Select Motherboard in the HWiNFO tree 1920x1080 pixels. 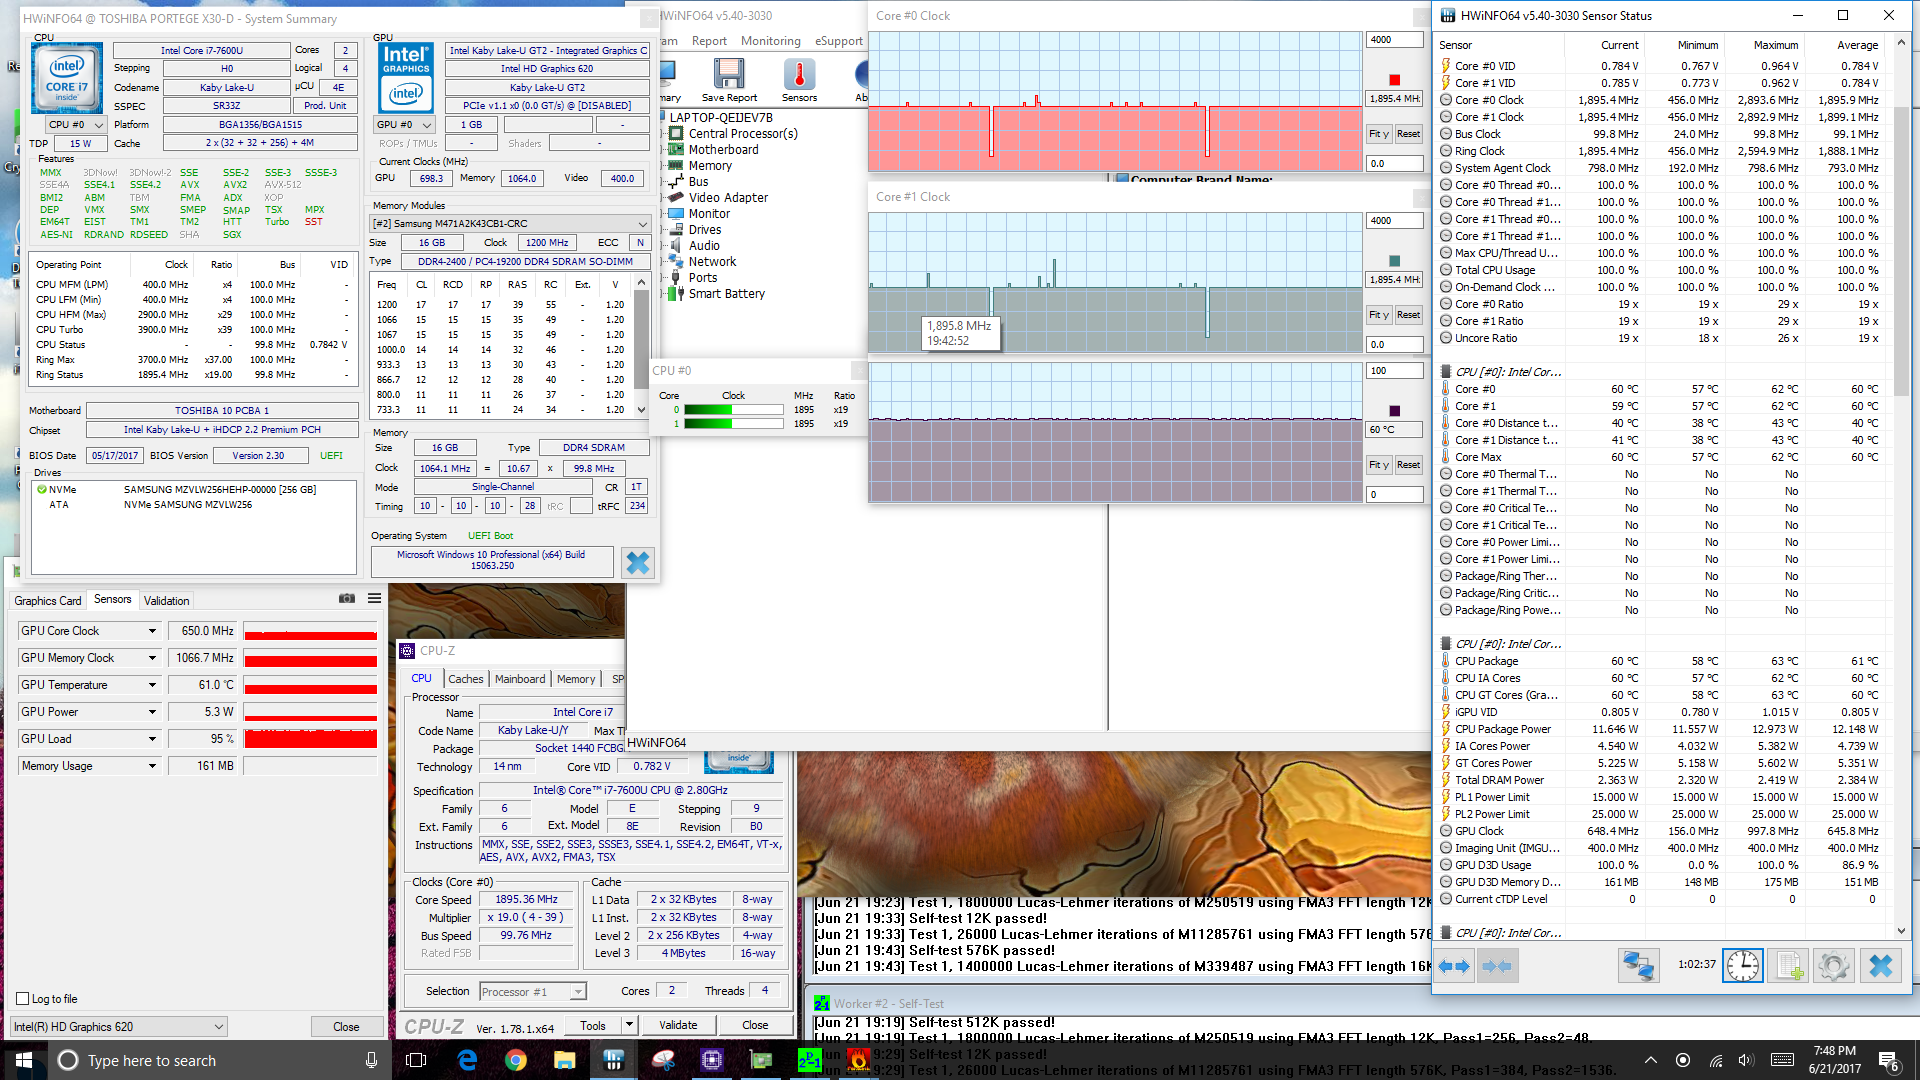pos(723,150)
